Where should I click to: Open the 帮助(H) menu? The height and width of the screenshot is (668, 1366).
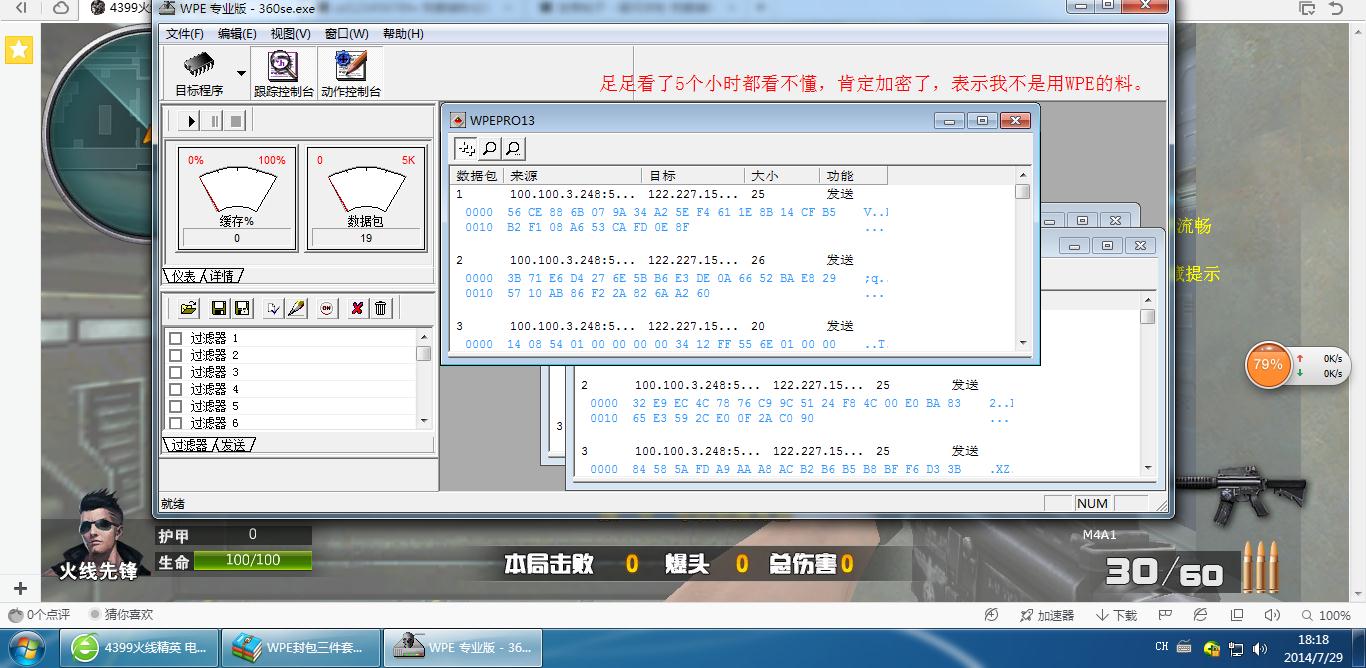403,33
